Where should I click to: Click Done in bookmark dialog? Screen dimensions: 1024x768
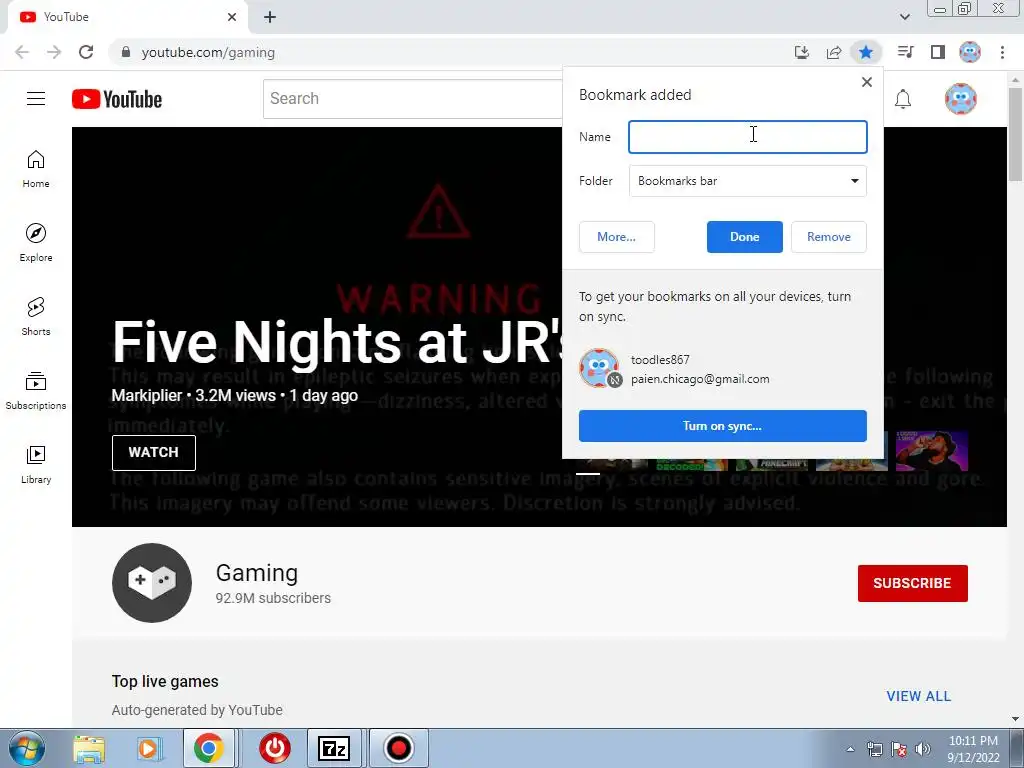click(x=744, y=237)
